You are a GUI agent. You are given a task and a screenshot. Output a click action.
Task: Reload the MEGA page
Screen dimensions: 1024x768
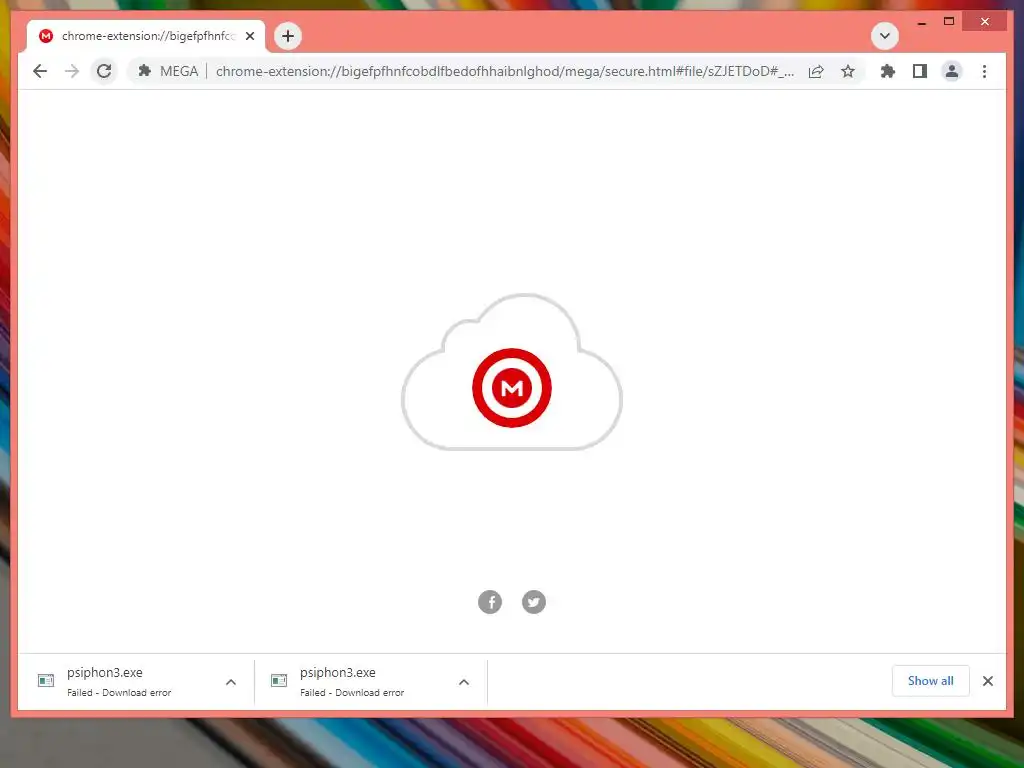point(104,71)
